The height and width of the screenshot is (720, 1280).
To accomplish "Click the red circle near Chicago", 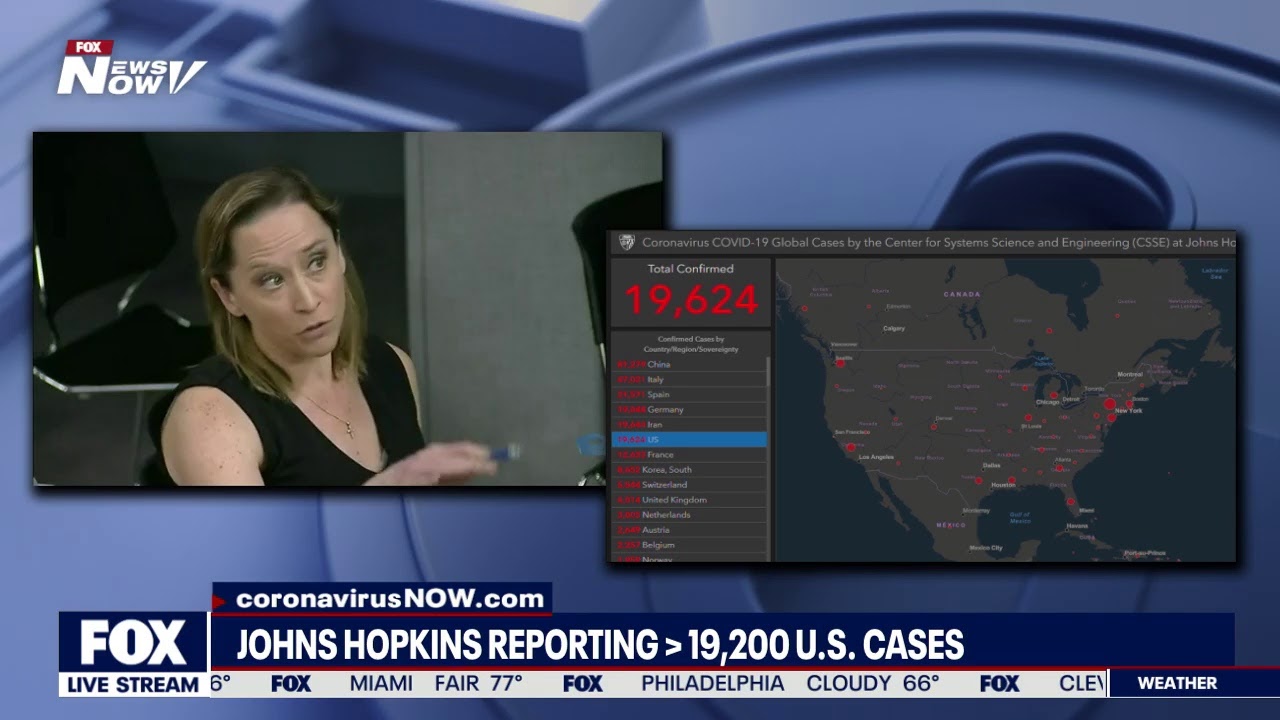I will click(1053, 395).
